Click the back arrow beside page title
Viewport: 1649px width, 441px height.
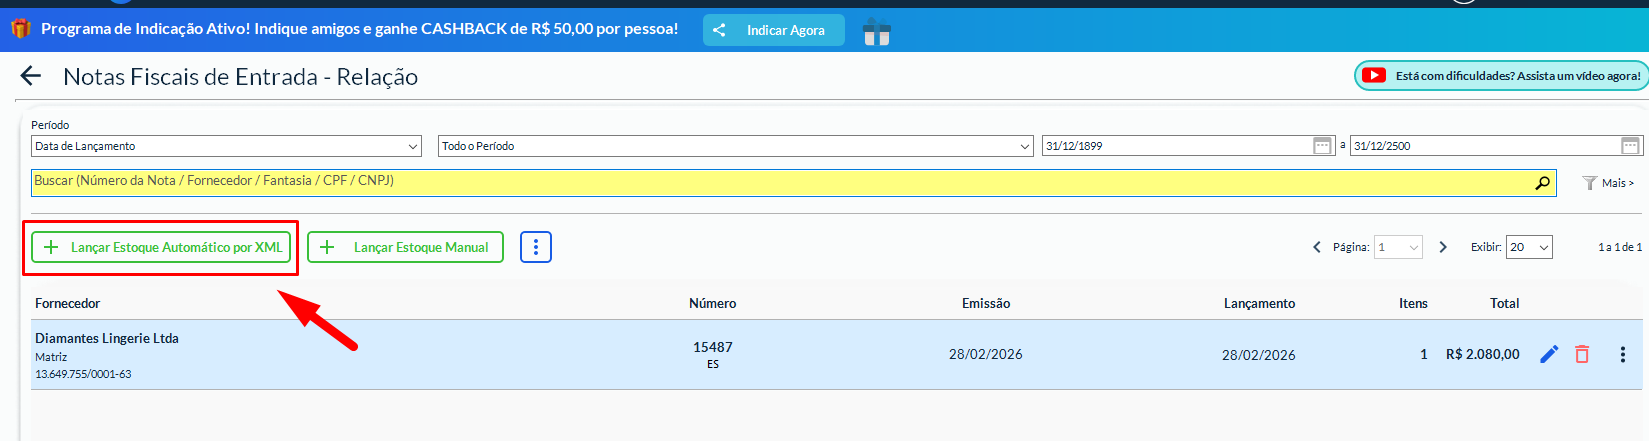31,77
